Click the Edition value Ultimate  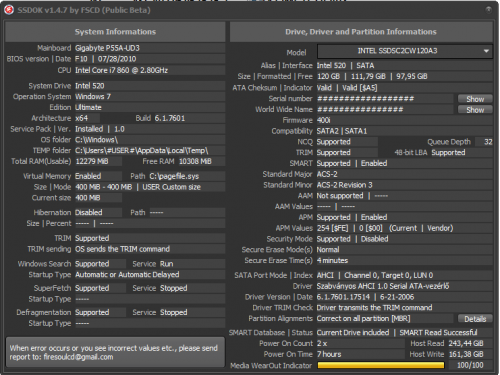tap(88, 107)
